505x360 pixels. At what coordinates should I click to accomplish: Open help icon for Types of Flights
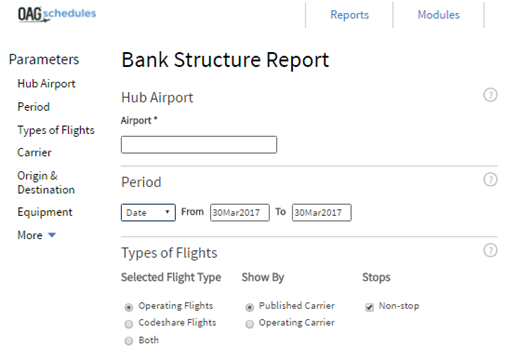[x=490, y=250]
